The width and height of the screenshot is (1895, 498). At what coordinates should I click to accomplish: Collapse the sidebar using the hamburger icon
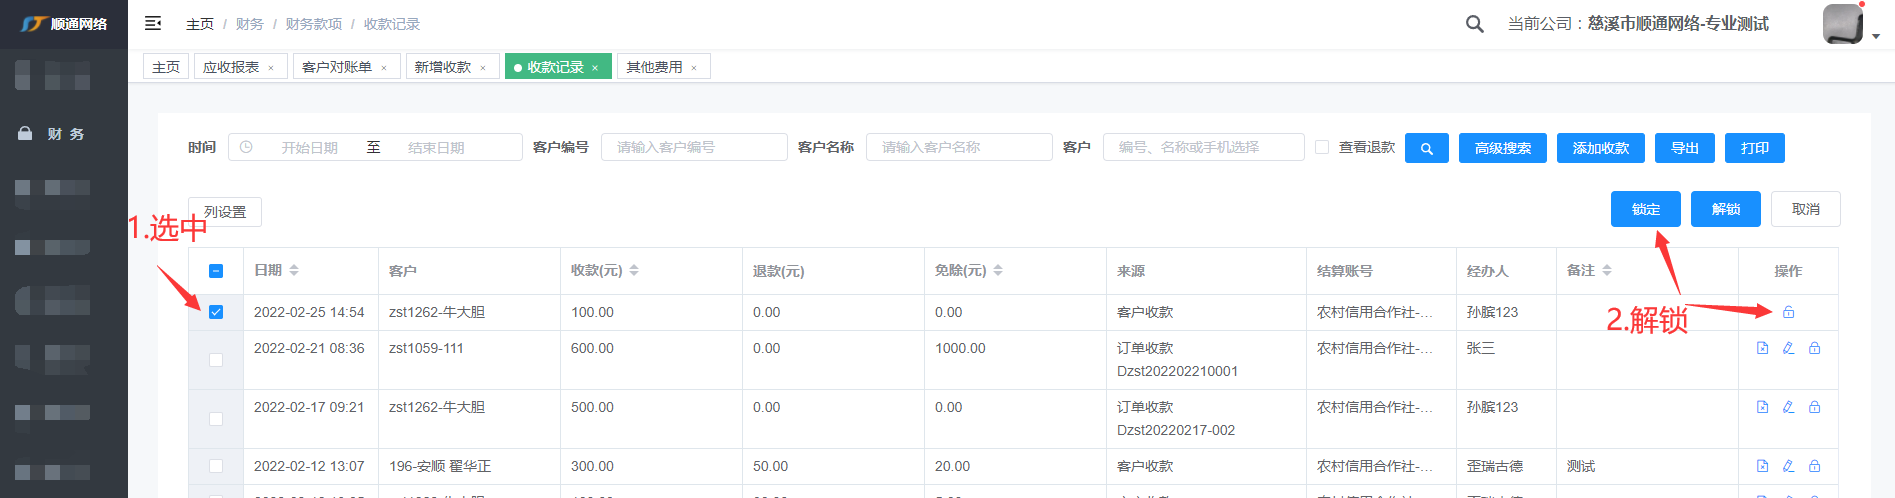[x=153, y=23]
